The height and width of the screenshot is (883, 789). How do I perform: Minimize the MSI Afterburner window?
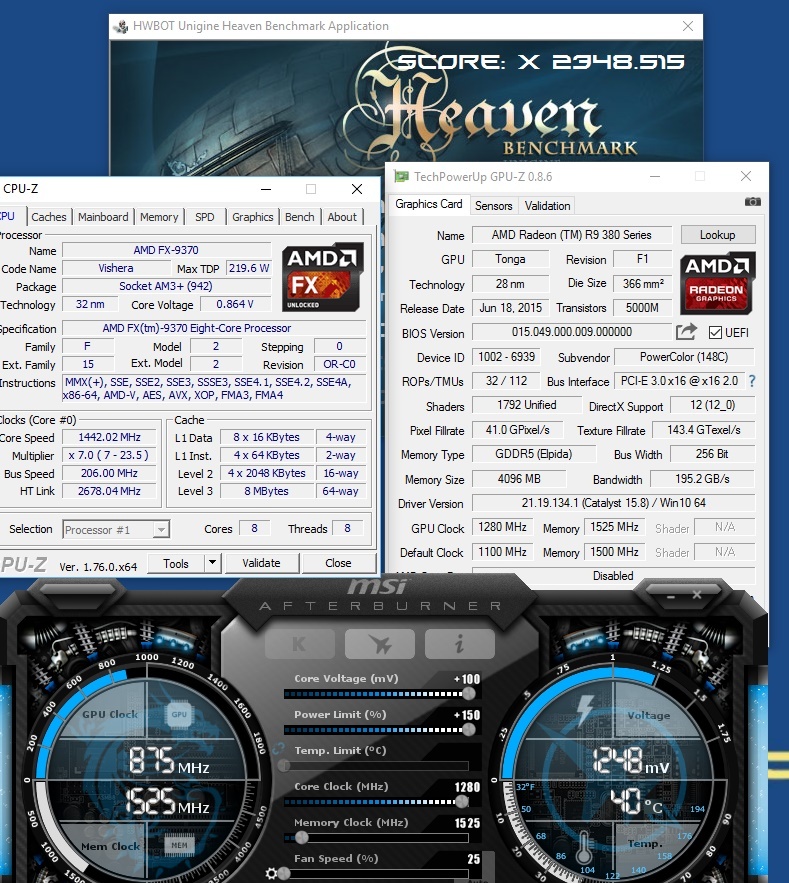(x=671, y=596)
